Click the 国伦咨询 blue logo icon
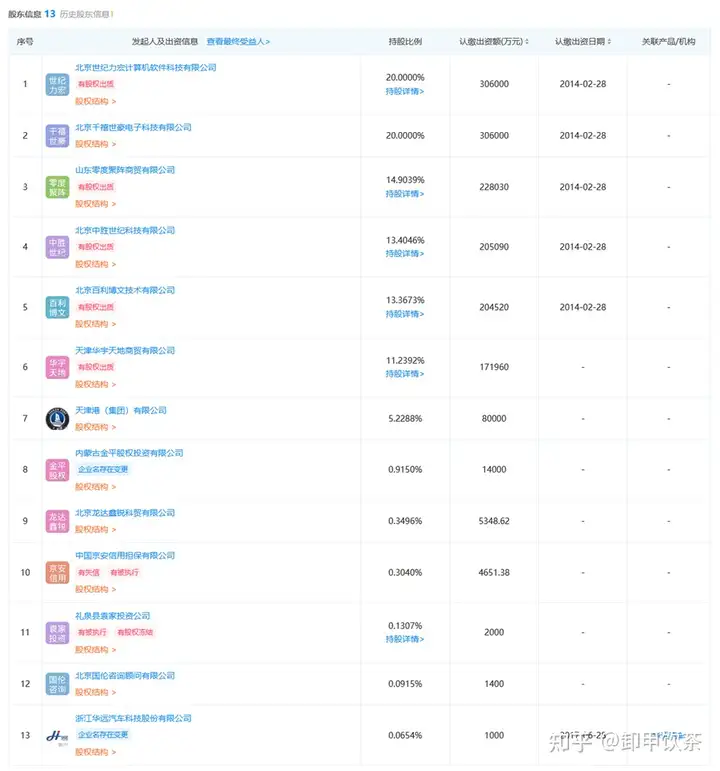Screen dimensions: 720x771 coord(57,684)
